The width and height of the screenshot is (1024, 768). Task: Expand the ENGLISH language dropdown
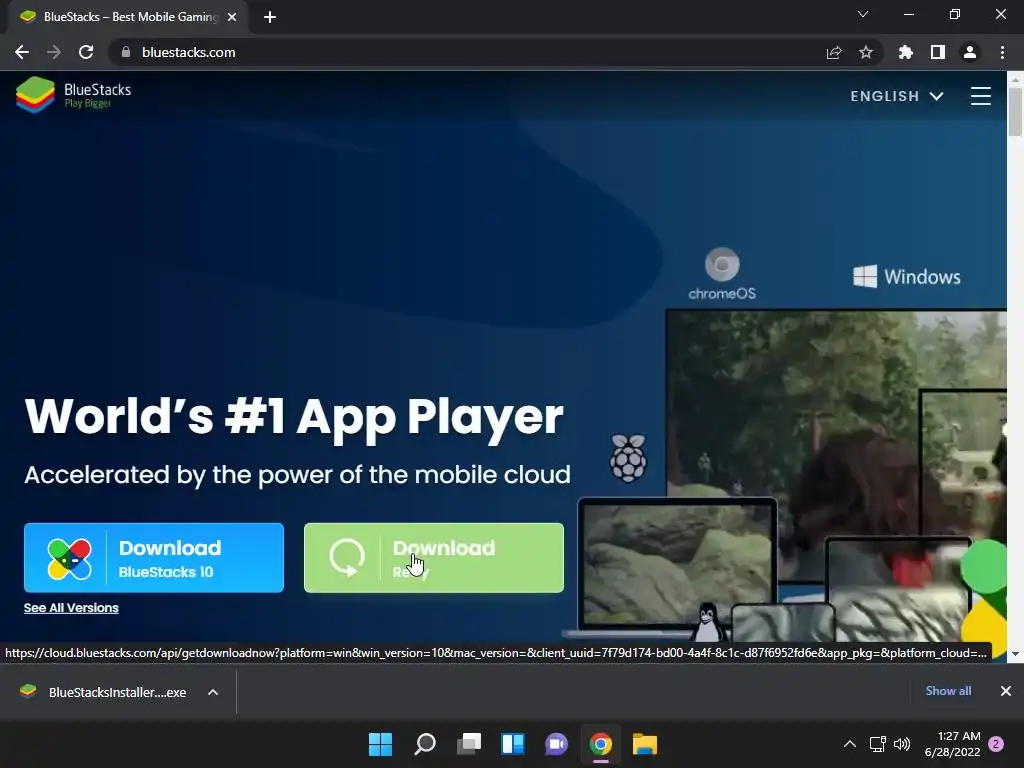coord(897,96)
